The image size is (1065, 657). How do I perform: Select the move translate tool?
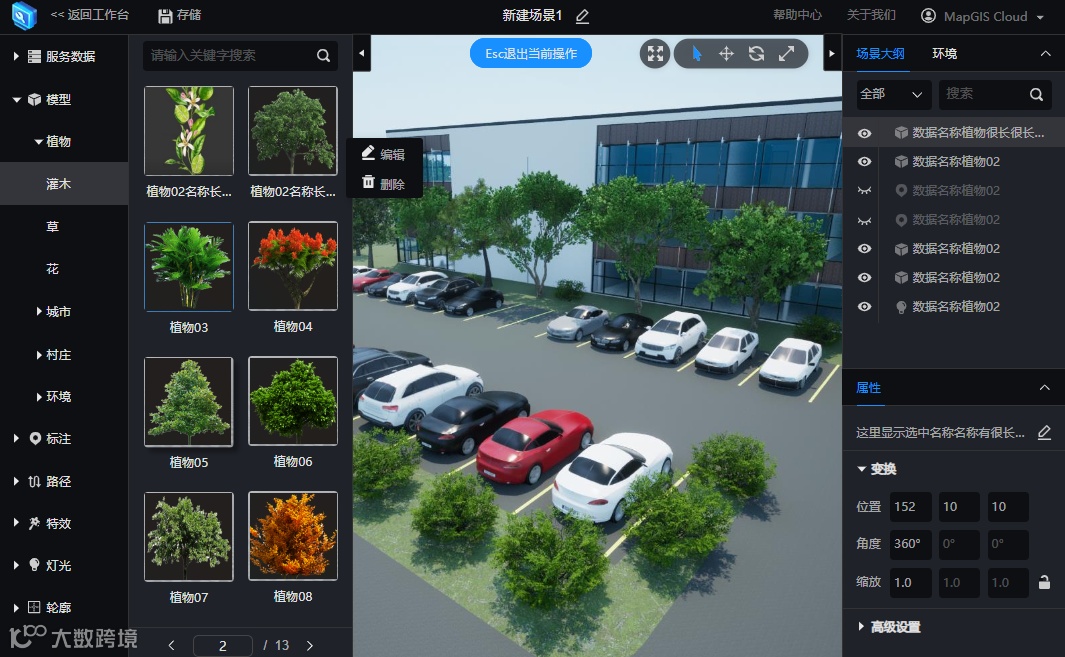pos(726,54)
